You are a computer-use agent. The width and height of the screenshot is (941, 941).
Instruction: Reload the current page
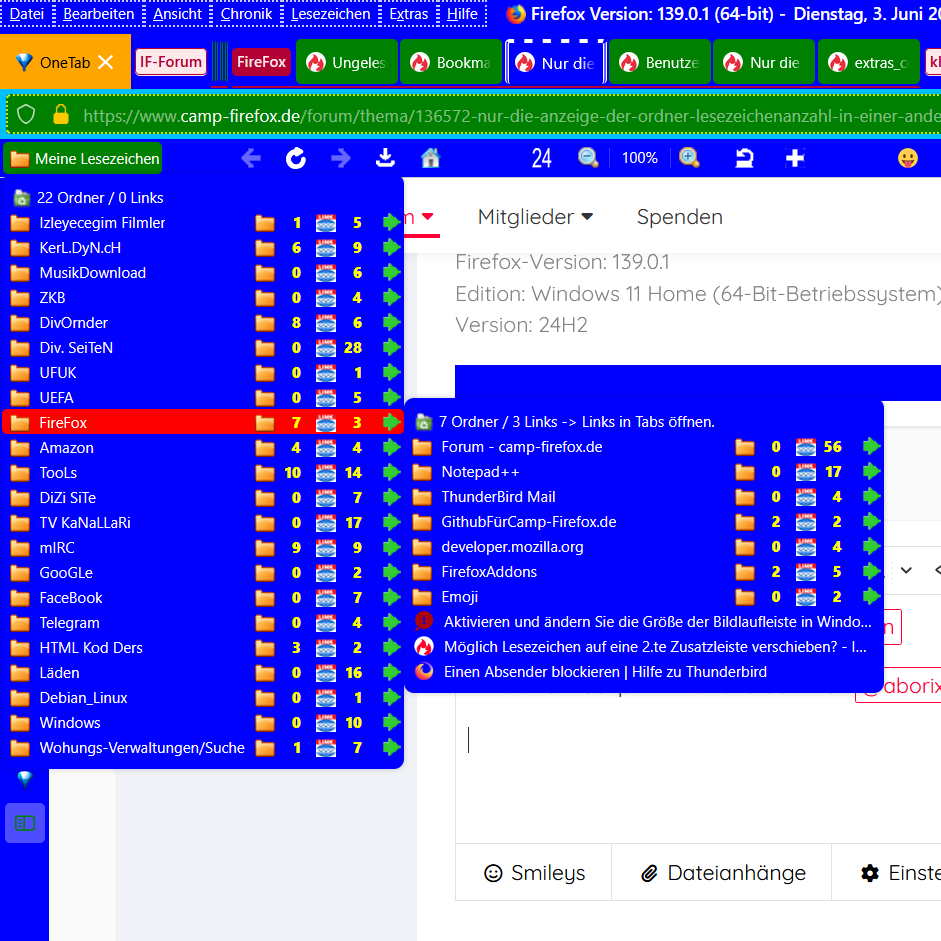click(x=296, y=158)
